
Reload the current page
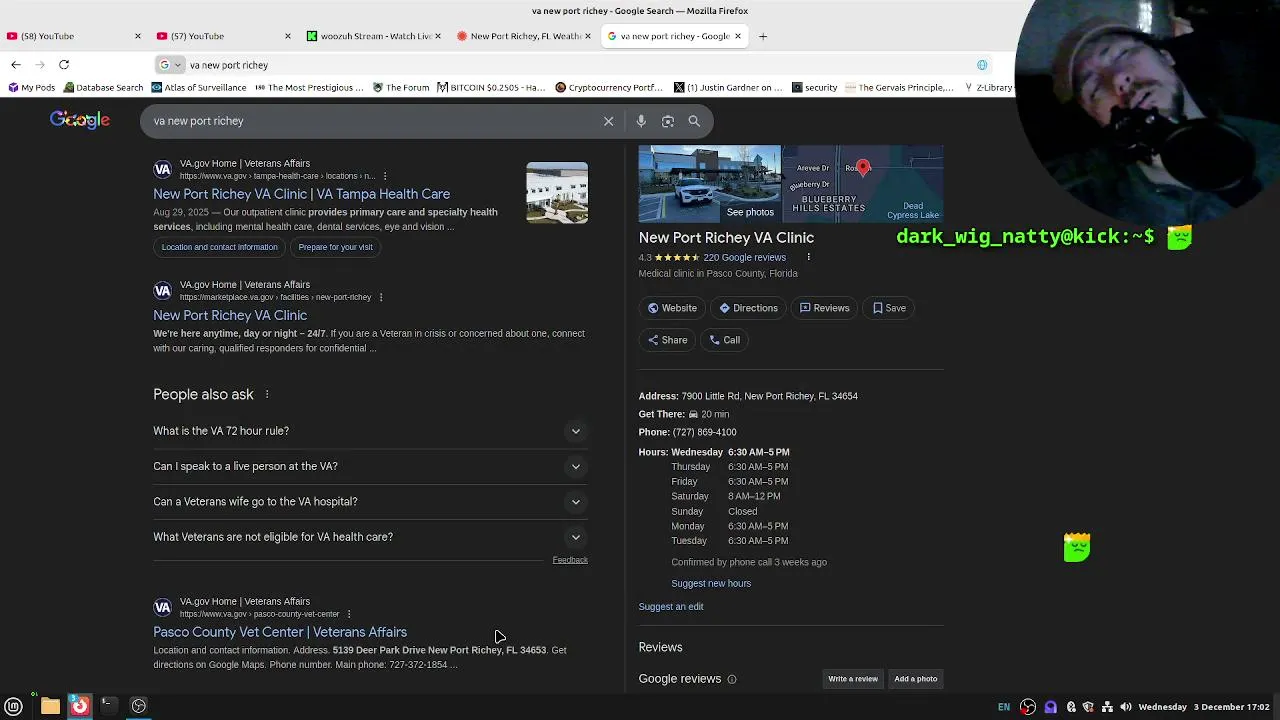[x=64, y=65]
